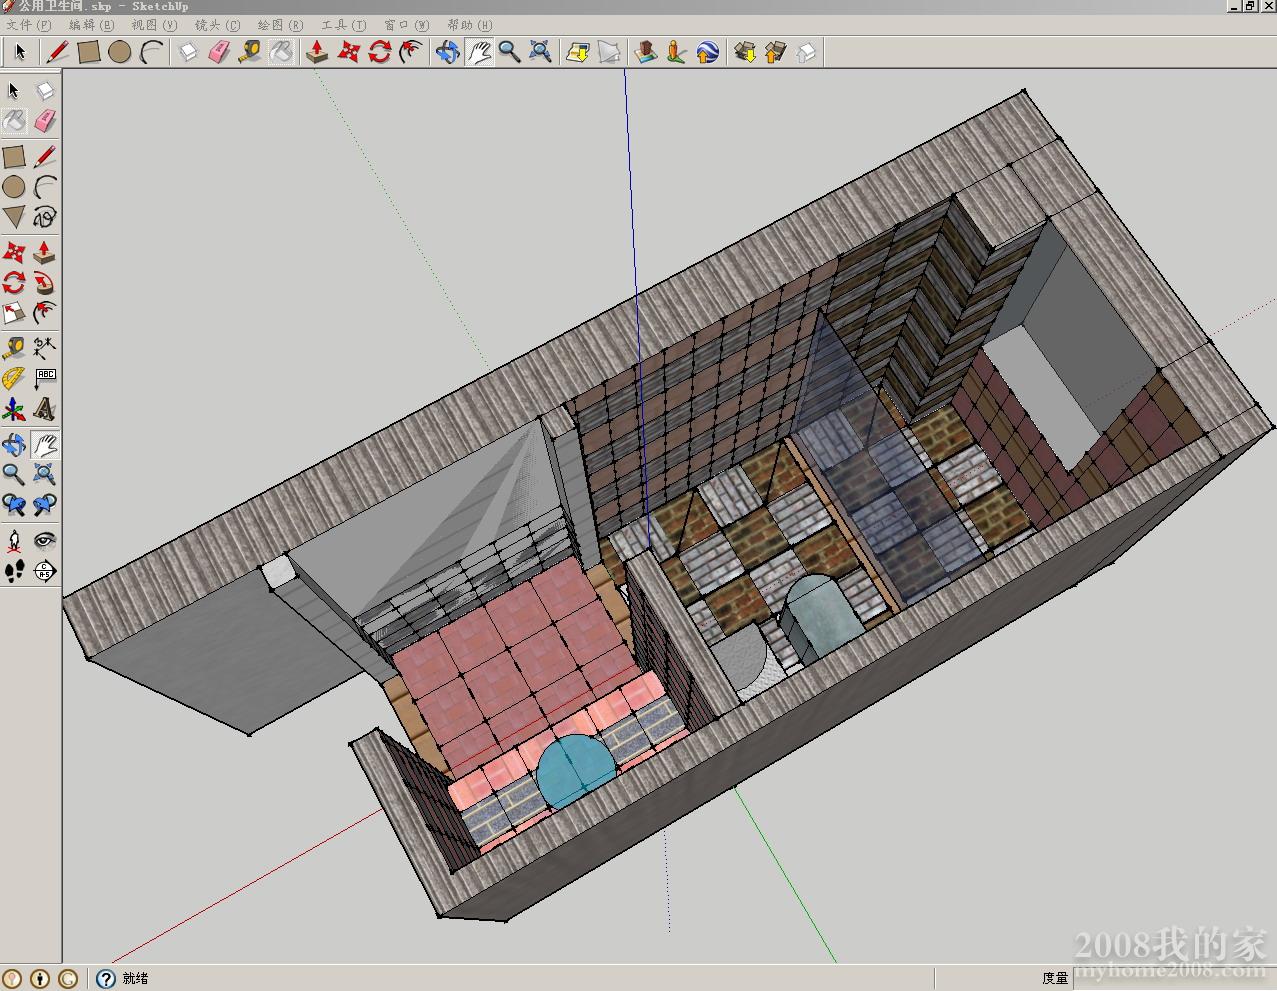Click the Dimension tool in left toolbar

click(x=44, y=349)
